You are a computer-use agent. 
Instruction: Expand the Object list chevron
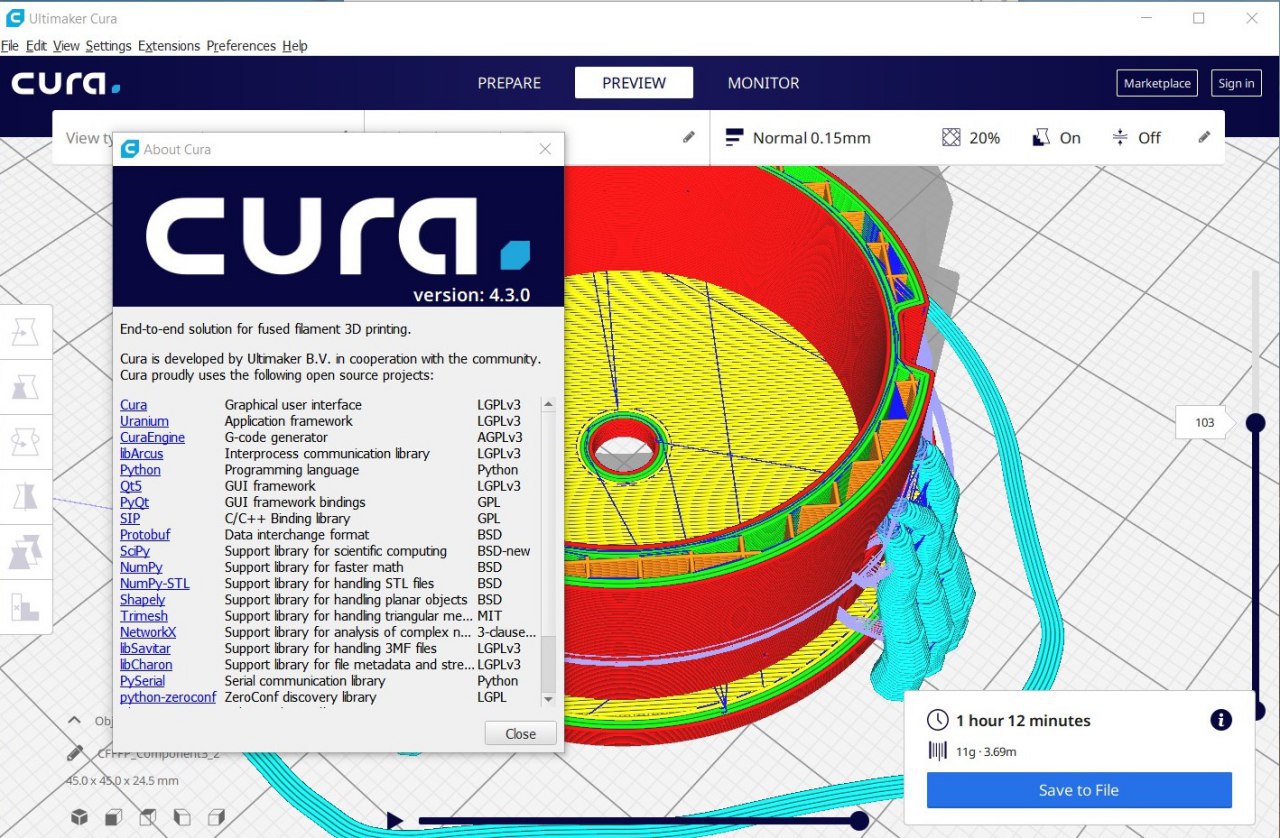point(74,720)
